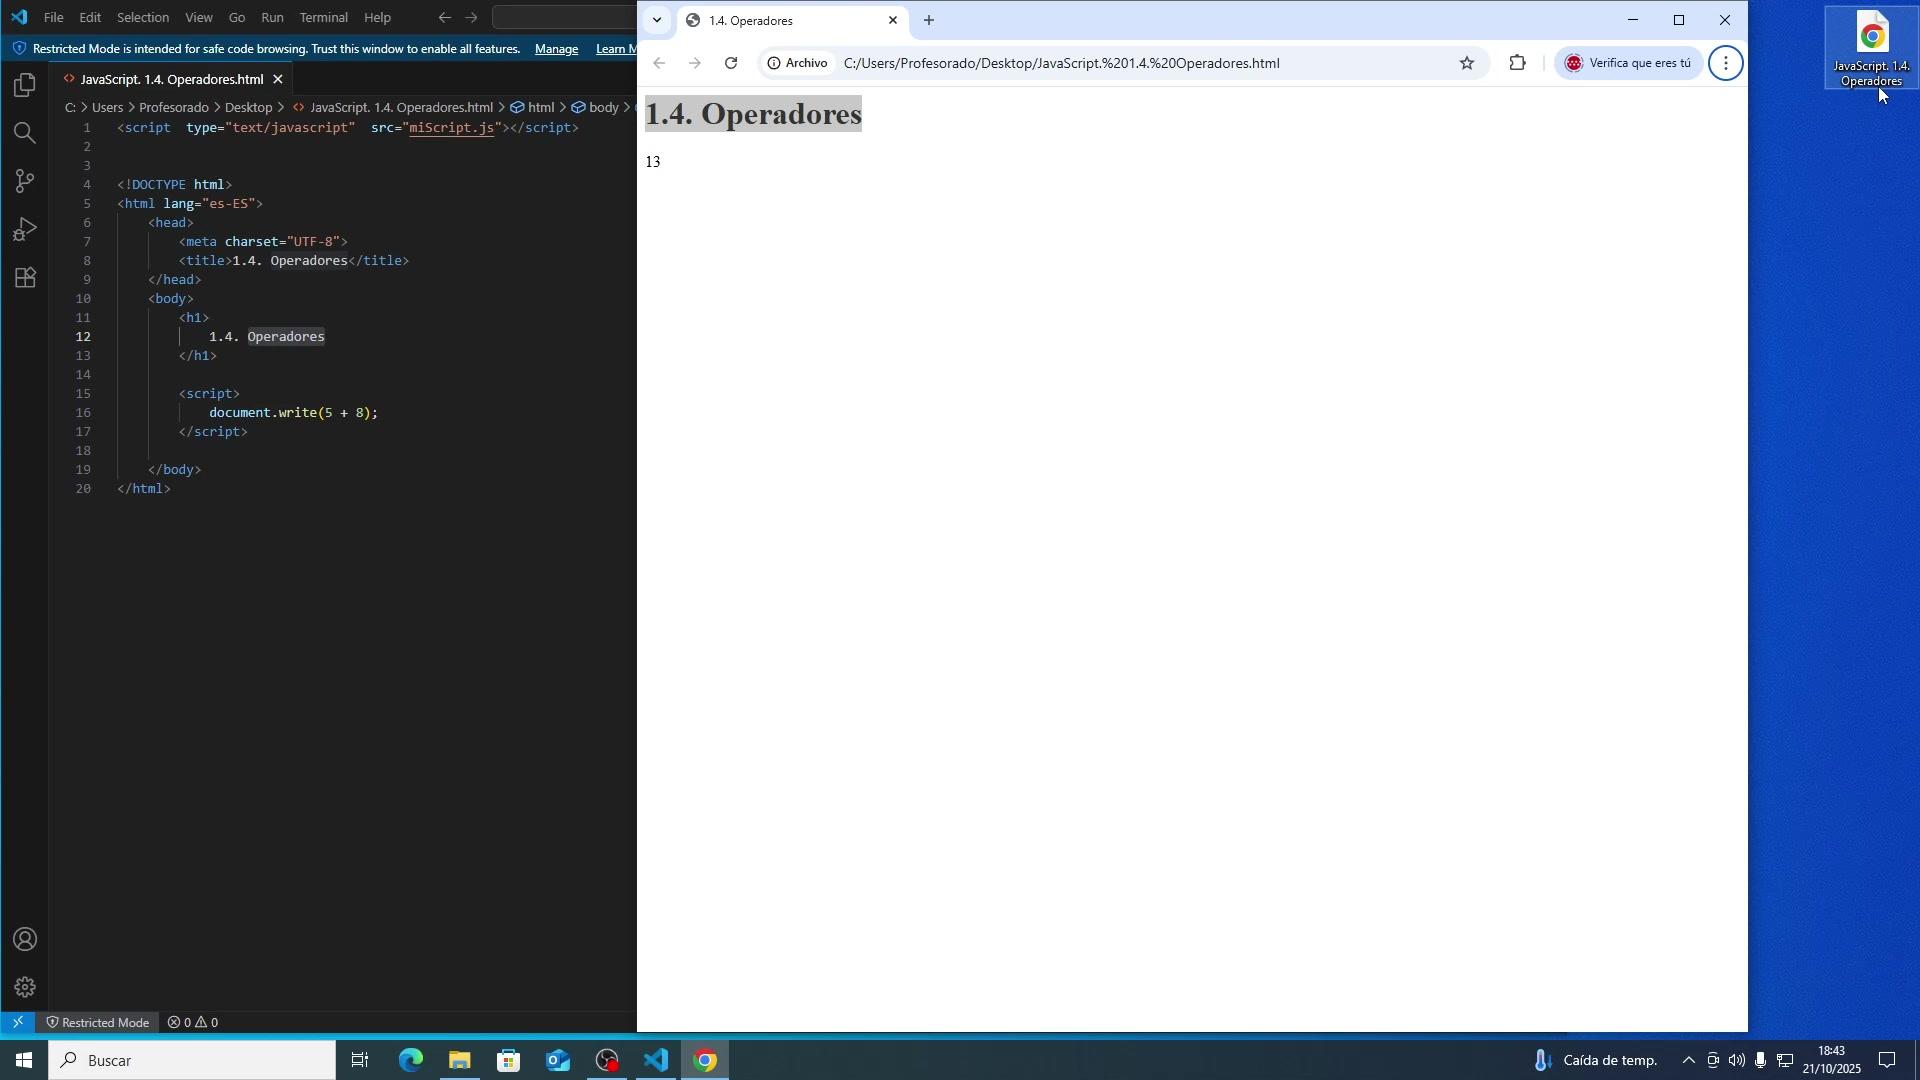
Task: Switch to Visual Studio Code on the taskbar
Action: click(x=656, y=1060)
